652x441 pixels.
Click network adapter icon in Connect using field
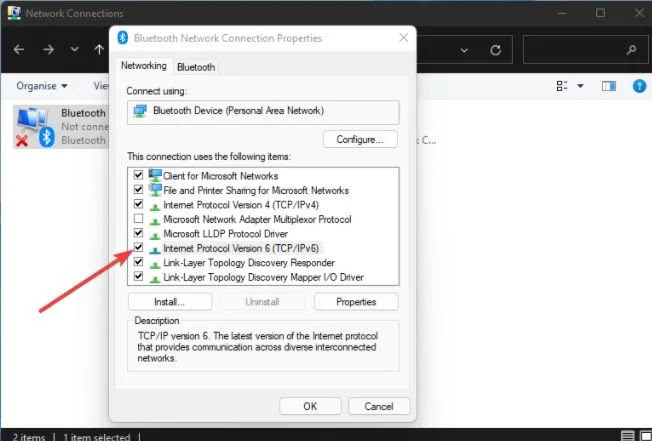tap(140, 111)
